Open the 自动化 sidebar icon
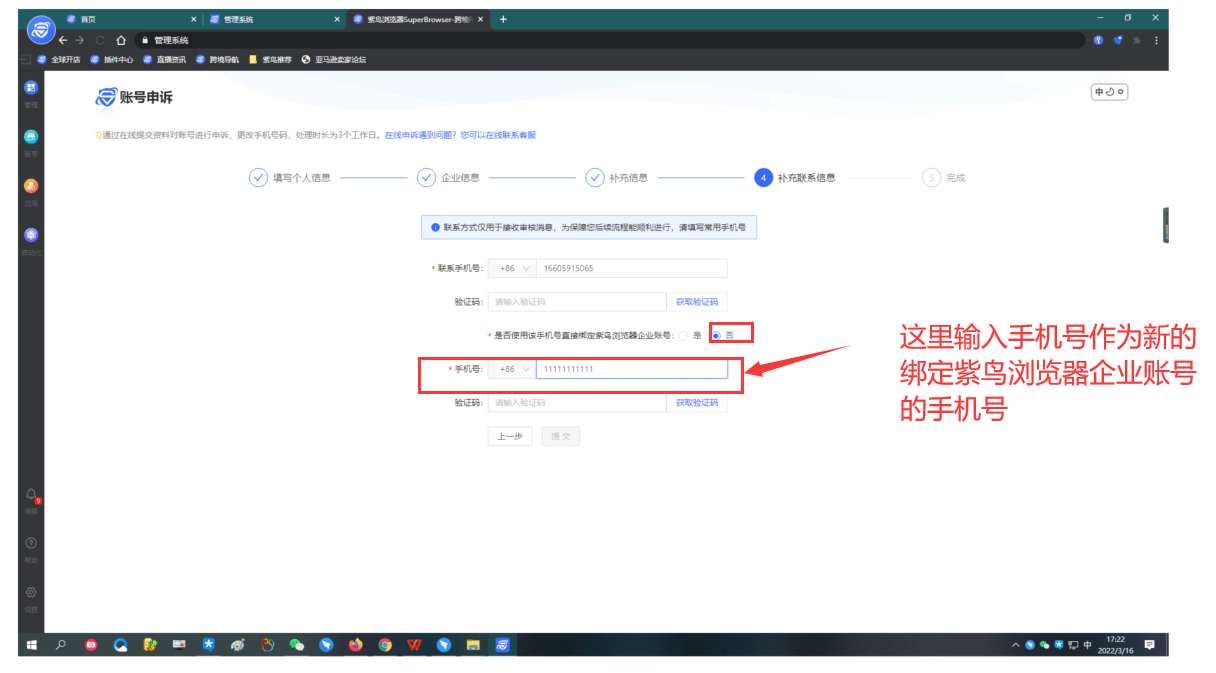This screenshot has height=673, width=1216. click(30, 235)
